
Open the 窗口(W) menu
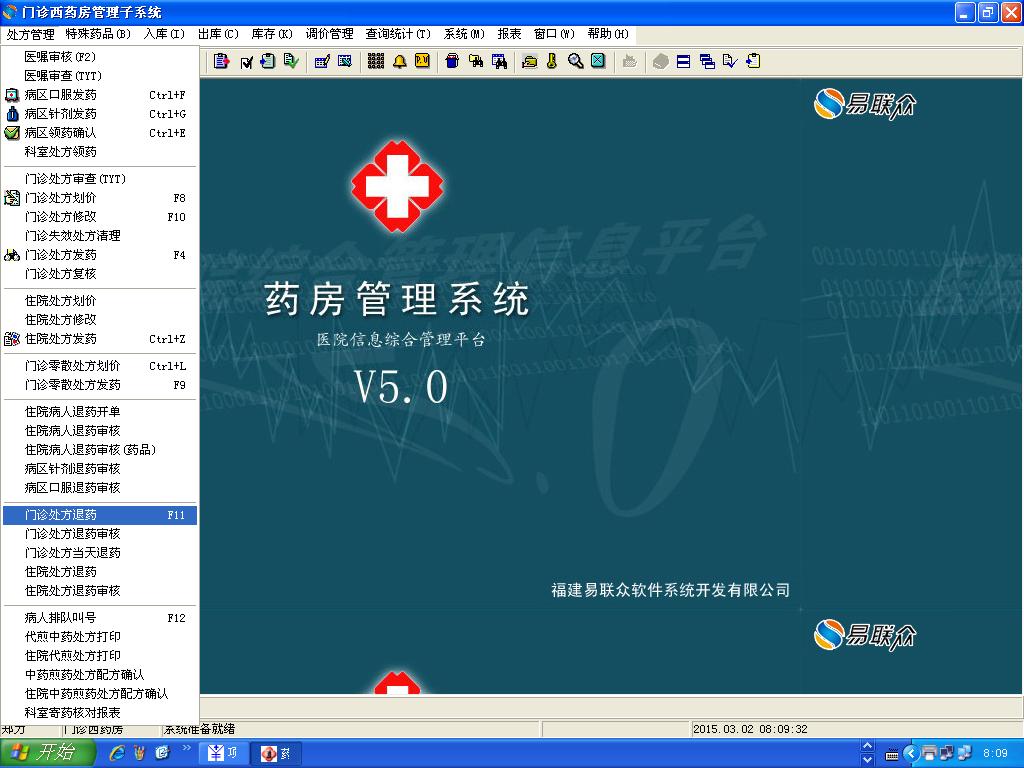[554, 34]
